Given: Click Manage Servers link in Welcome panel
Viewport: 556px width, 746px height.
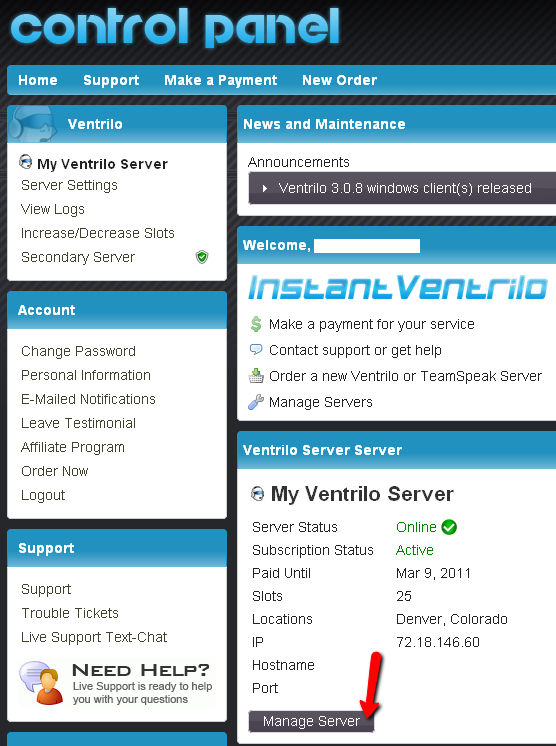Looking at the screenshot, I should tap(321, 402).
